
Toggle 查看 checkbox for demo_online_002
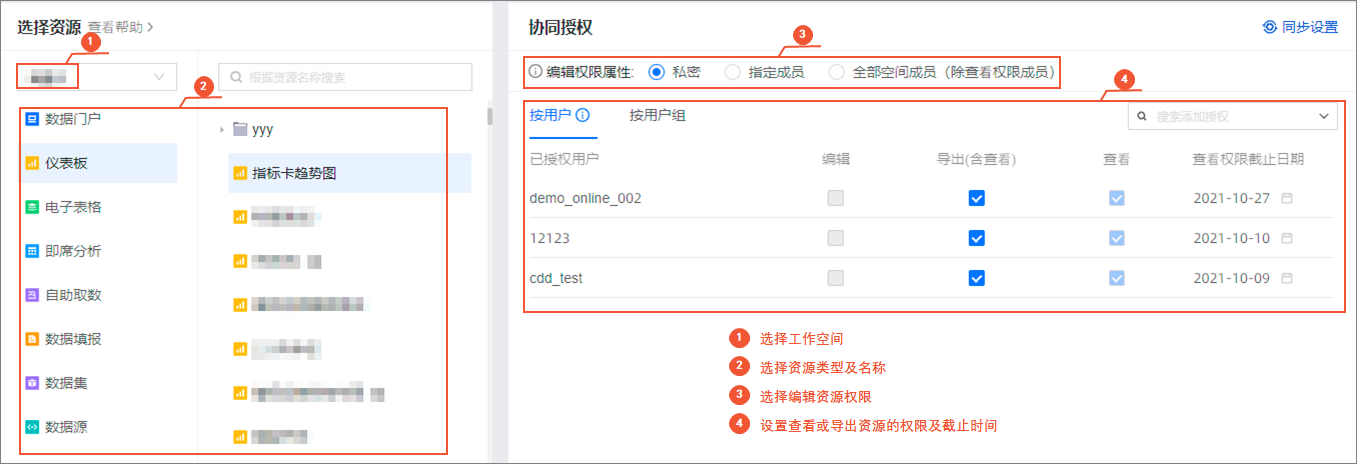[x=1117, y=198]
